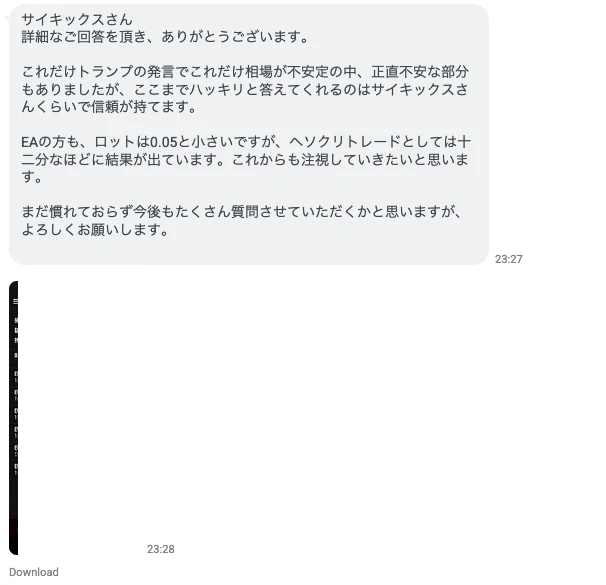Click the text ハッキリと答えてくれる
This screenshot has width=606, height=585.
pyautogui.click(x=266, y=89)
